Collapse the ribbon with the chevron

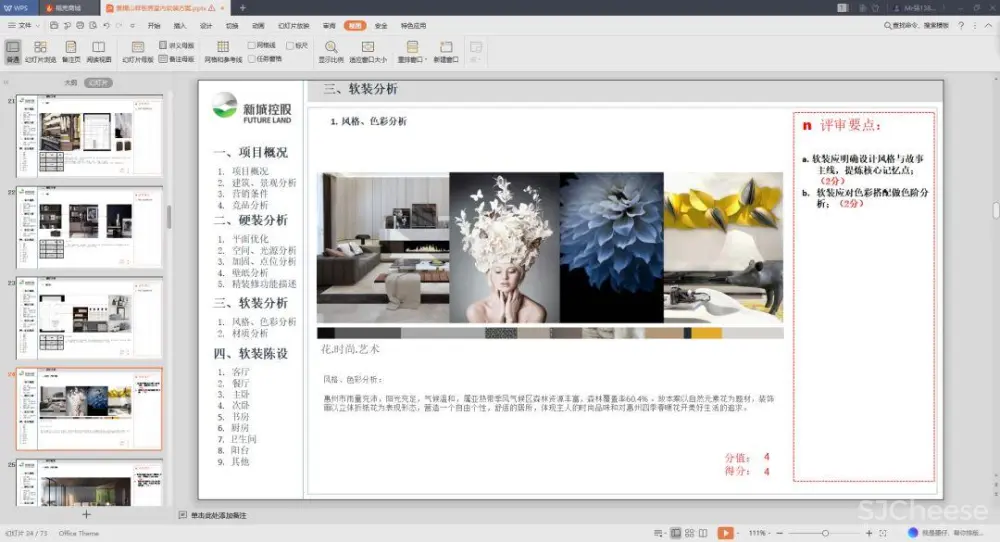coord(990,25)
